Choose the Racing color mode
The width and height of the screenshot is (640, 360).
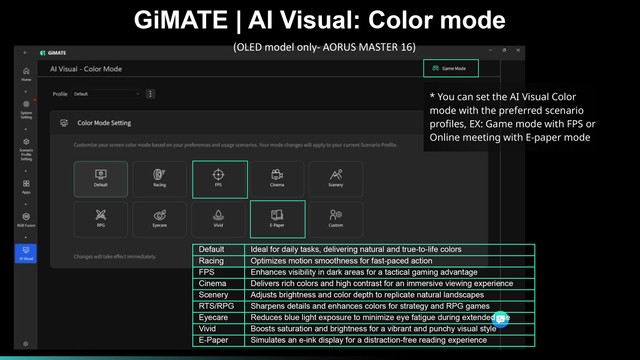[160, 179]
